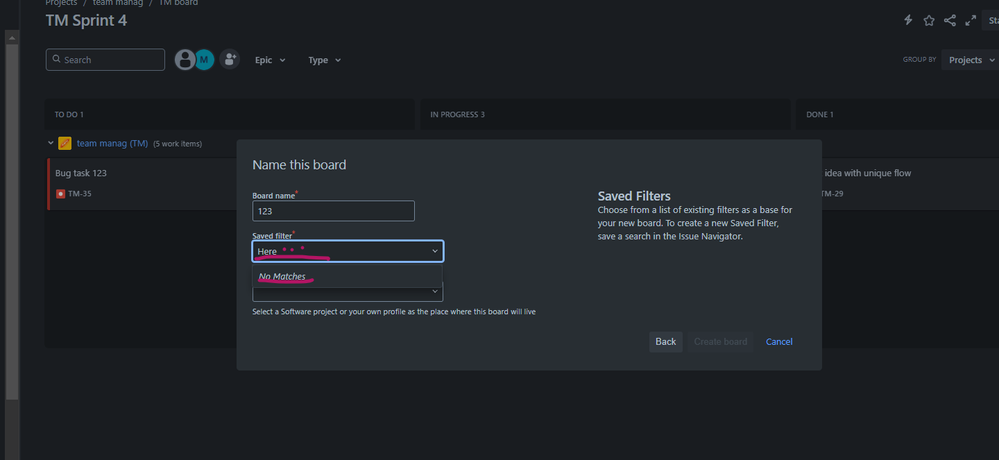Click the TM-35 bug type icon
Viewport: 999px width, 460px height.
(61, 194)
